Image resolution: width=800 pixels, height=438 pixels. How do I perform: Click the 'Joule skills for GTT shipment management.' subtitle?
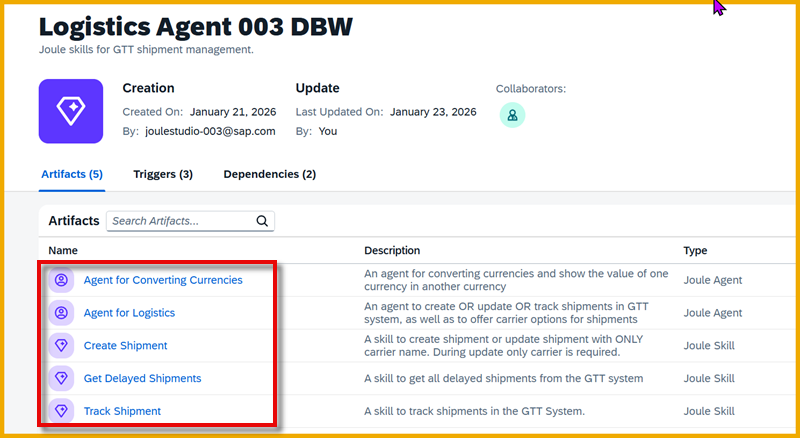146,50
